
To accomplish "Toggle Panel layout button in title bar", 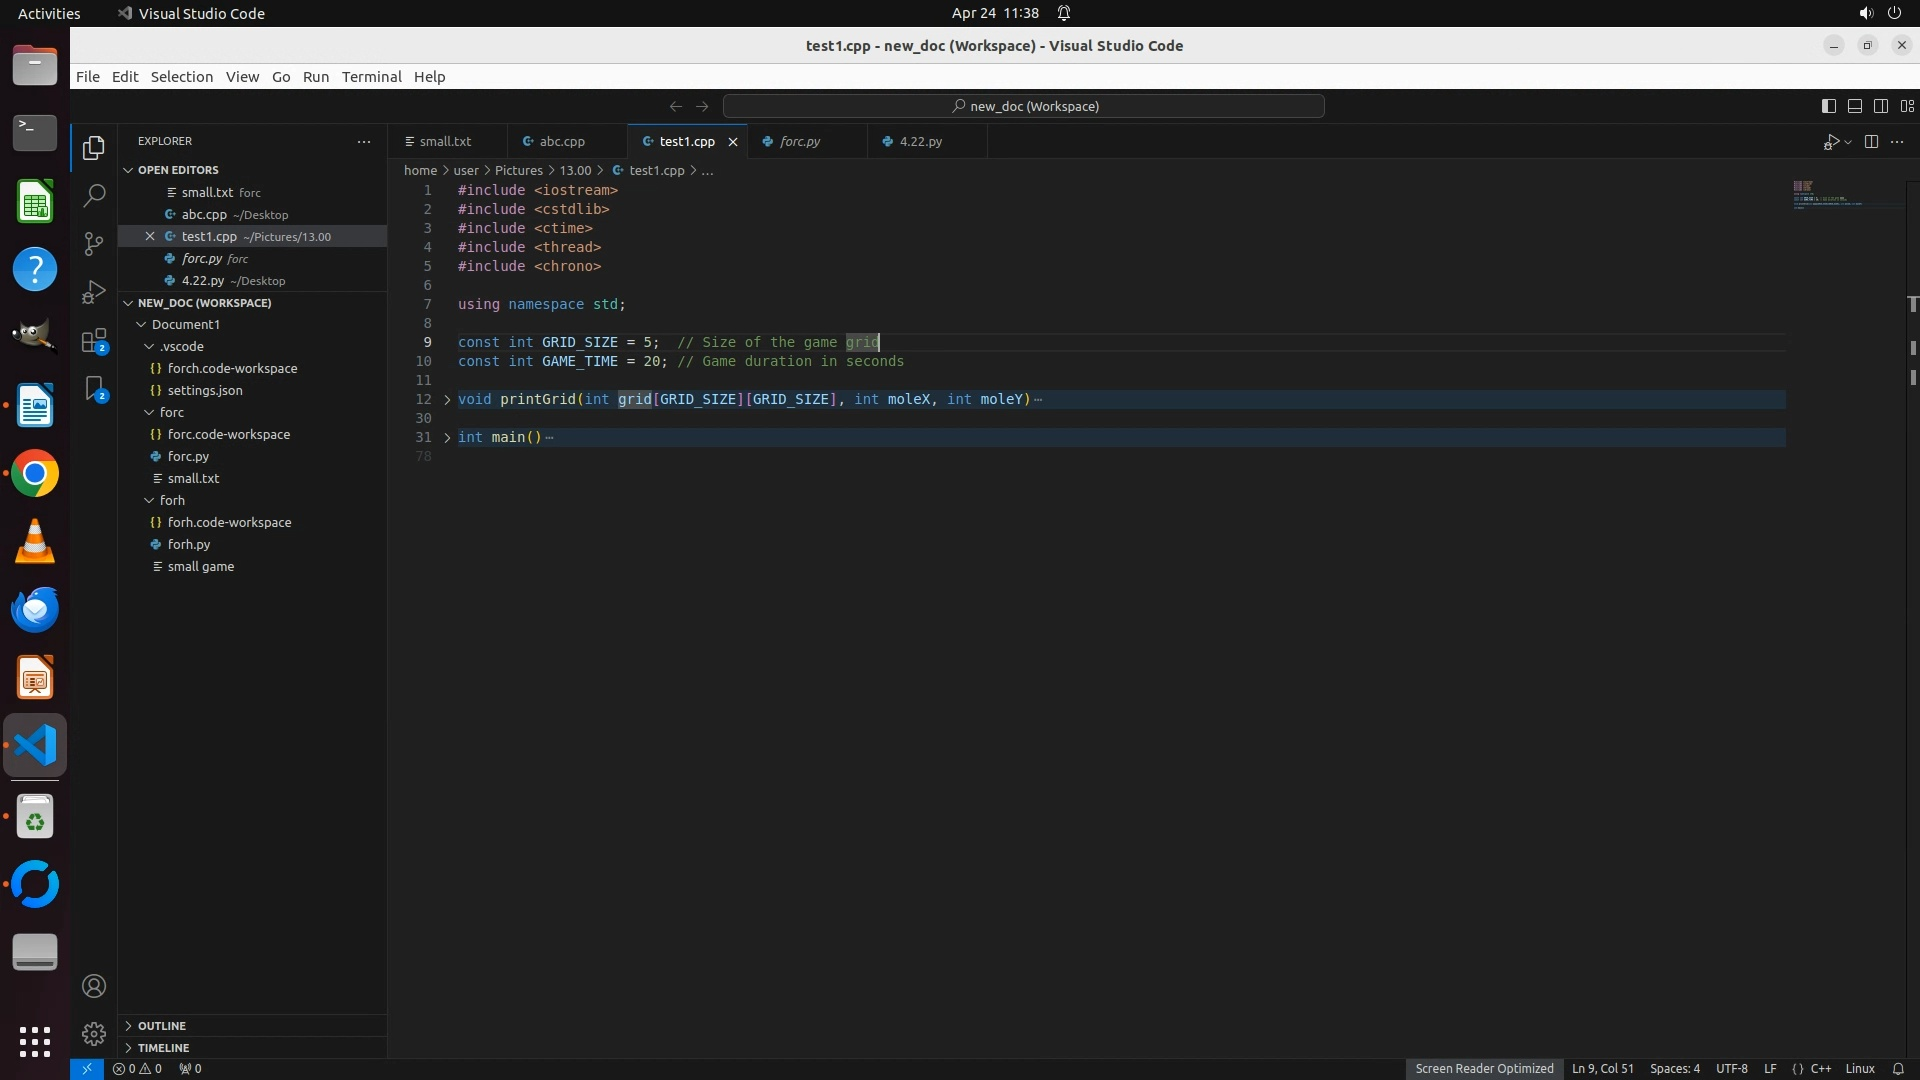I will (1854, 106).
